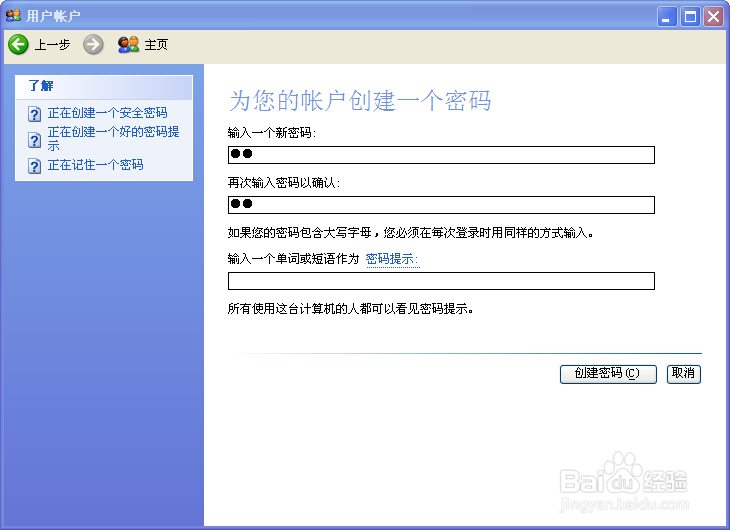730x530 pixels.
Task: Open 正在记住一个密码 help link
Action: click(x=95, y=165)
